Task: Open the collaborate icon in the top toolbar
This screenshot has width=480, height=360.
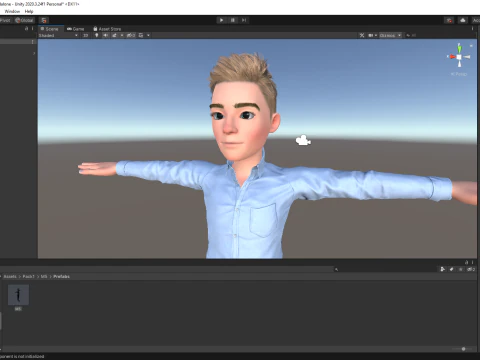Action: [x=449, y=20]
